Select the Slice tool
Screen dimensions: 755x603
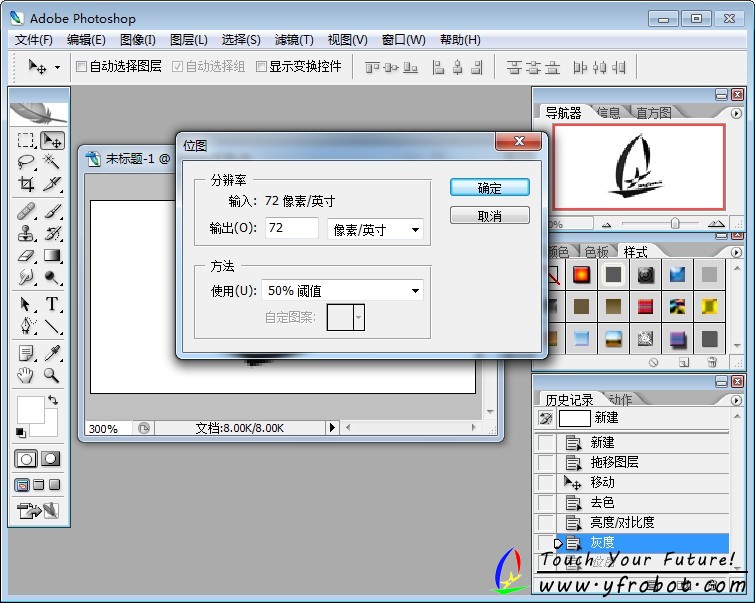click(x=52, y=184)
